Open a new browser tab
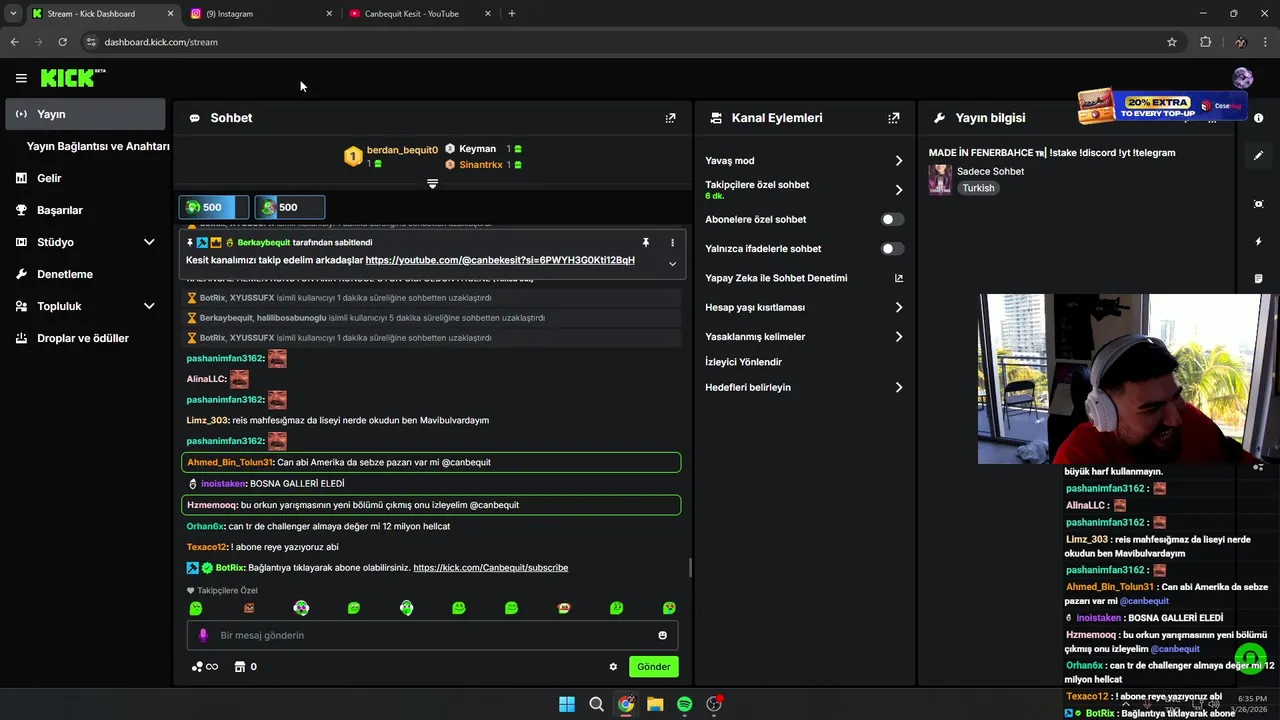The width and height of the screenshot is (1280, 720). (x=512, y=14)
